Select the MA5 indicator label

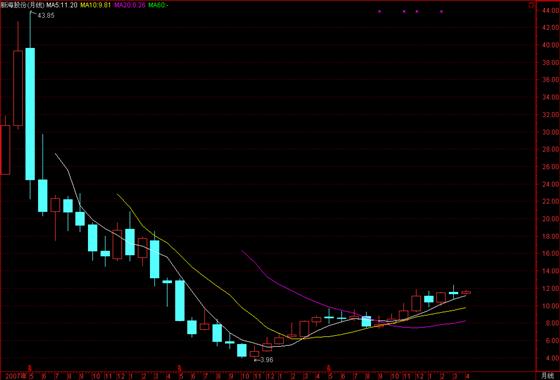pyautogui.click(x=61, y=5)
